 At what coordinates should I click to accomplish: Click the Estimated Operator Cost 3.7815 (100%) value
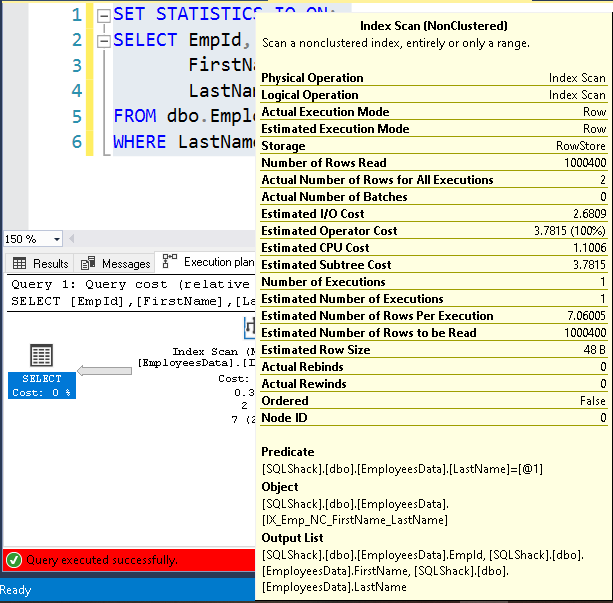coord(570,231)
